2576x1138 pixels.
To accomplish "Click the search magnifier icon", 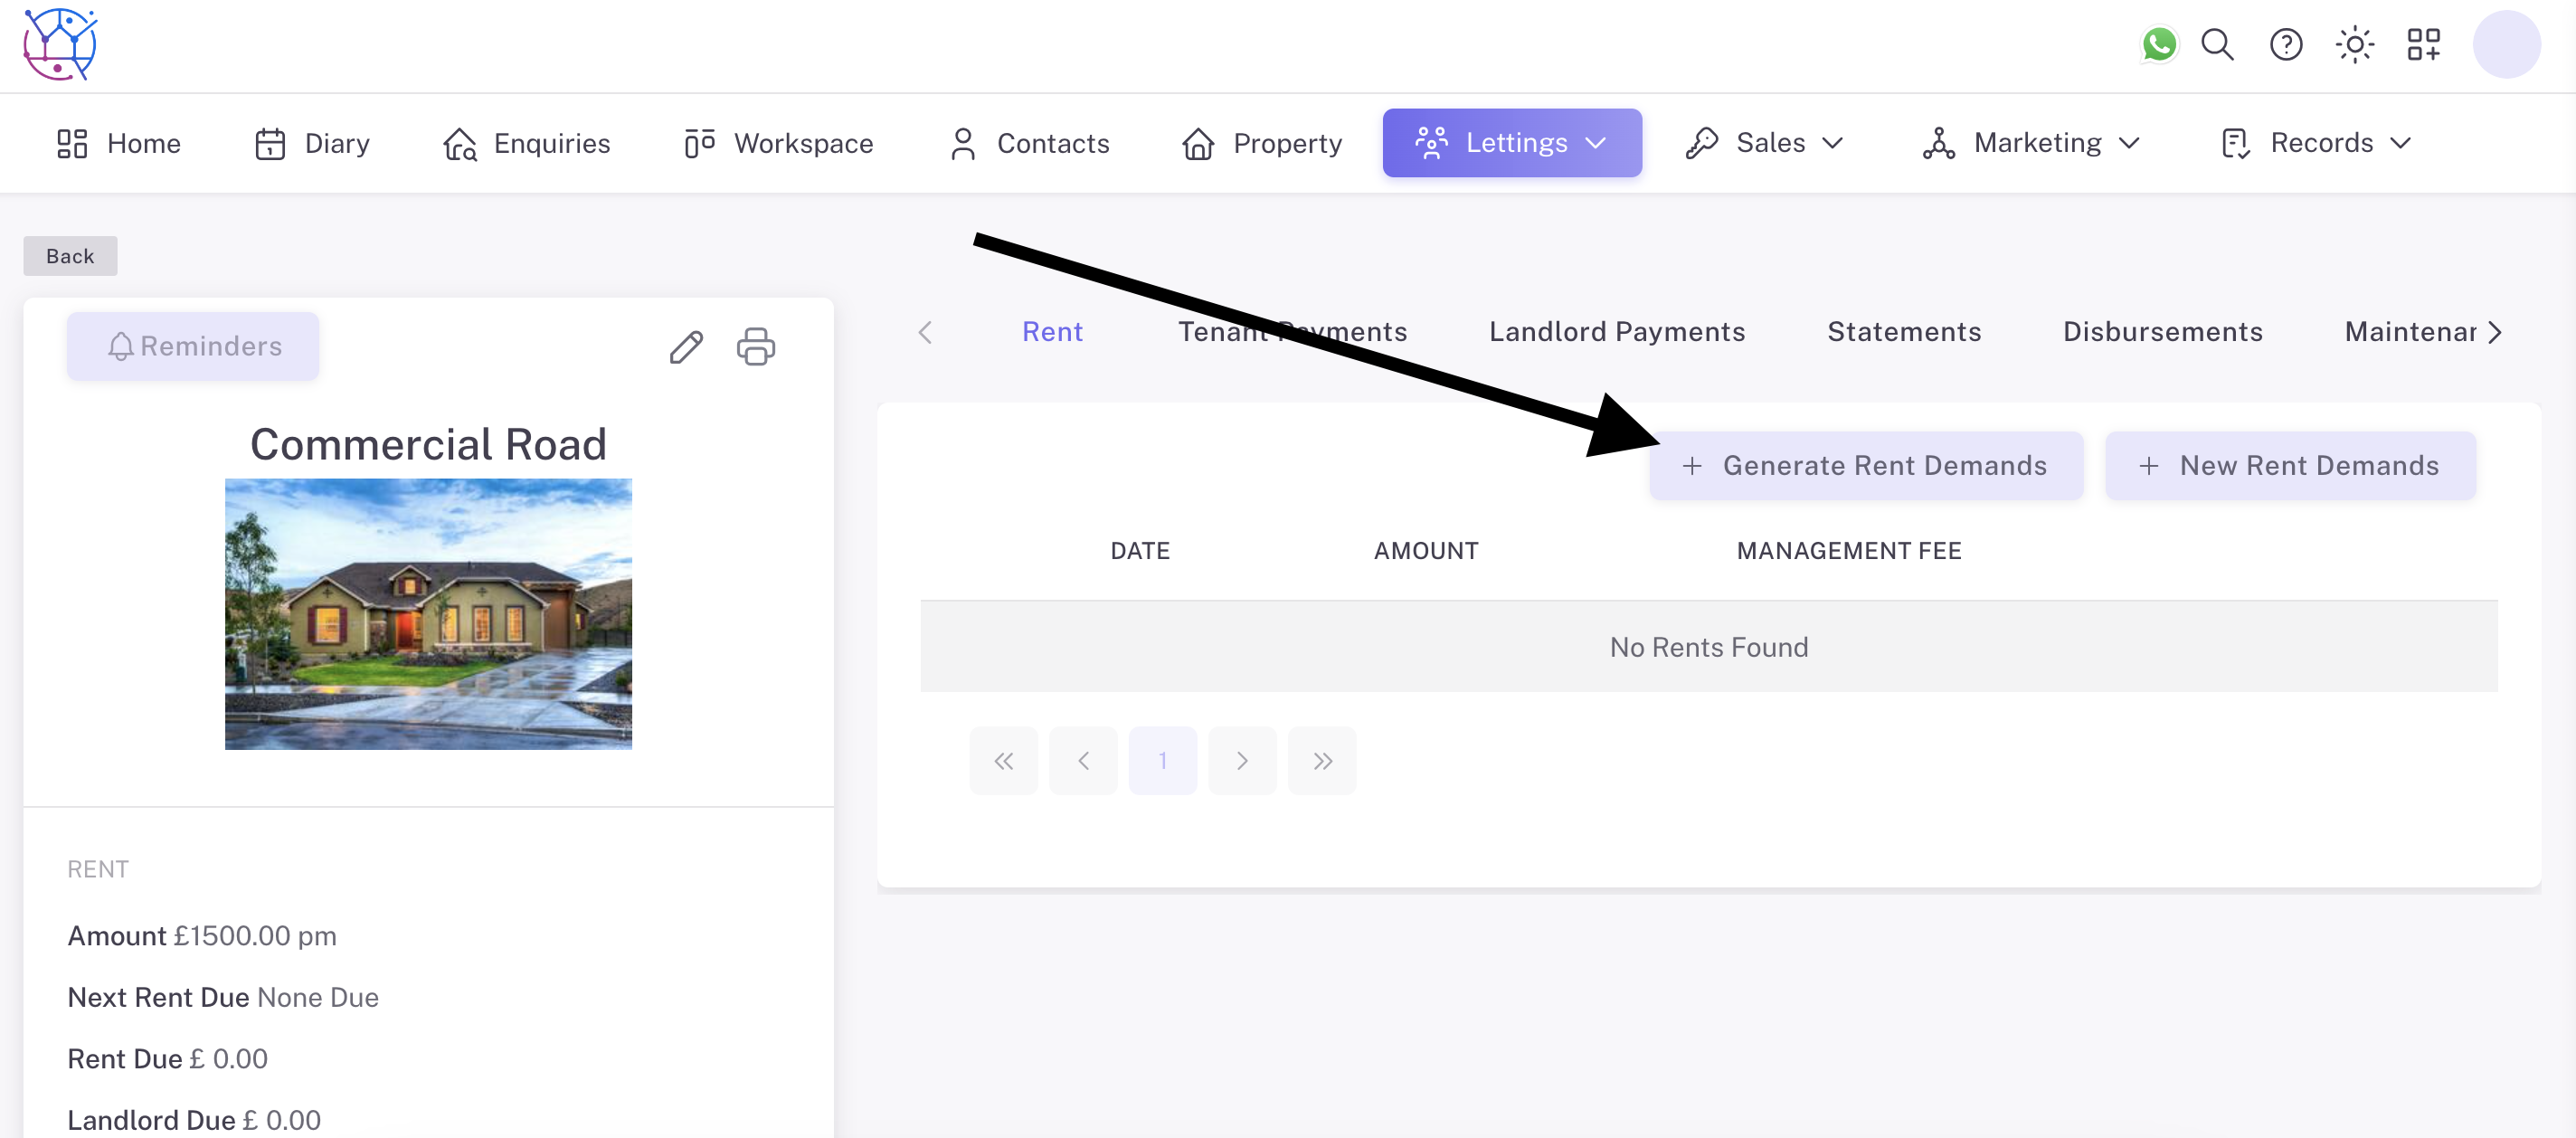I will click(x=2217, y=45).
